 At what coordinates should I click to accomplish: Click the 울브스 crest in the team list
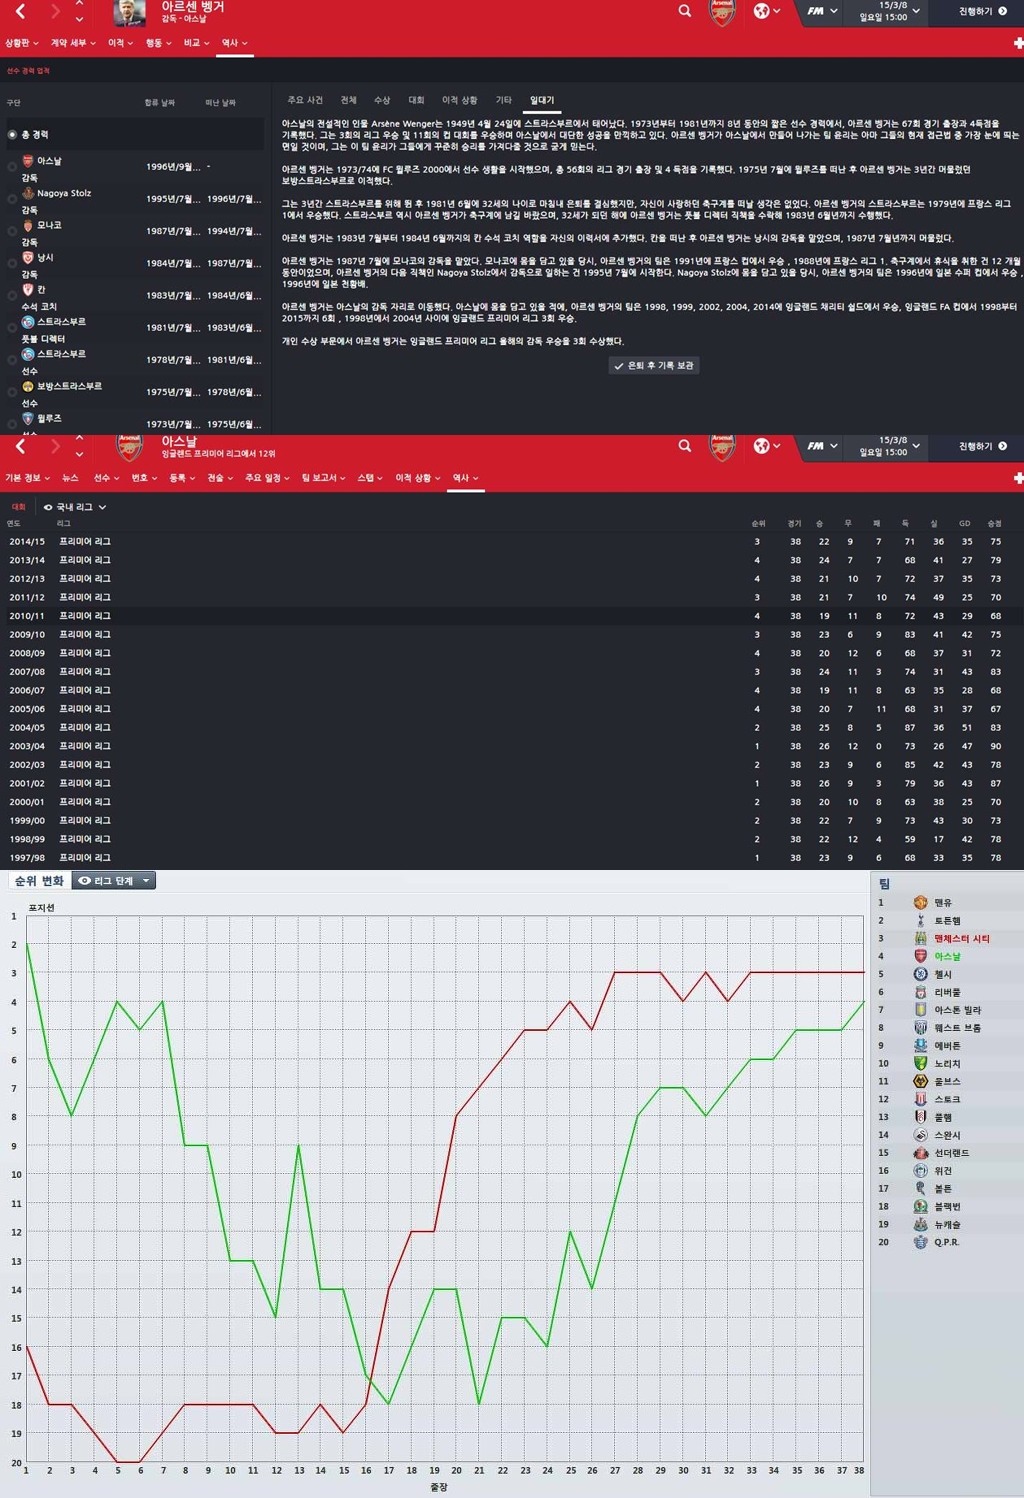(921, 1081)
